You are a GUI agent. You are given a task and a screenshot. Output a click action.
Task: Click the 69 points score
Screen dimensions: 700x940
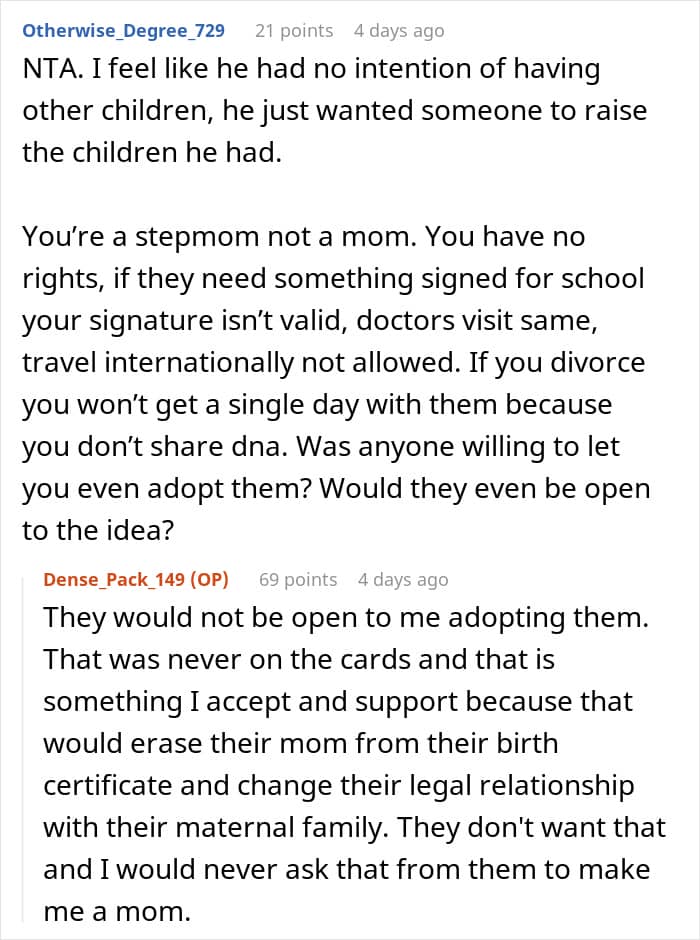298,580
